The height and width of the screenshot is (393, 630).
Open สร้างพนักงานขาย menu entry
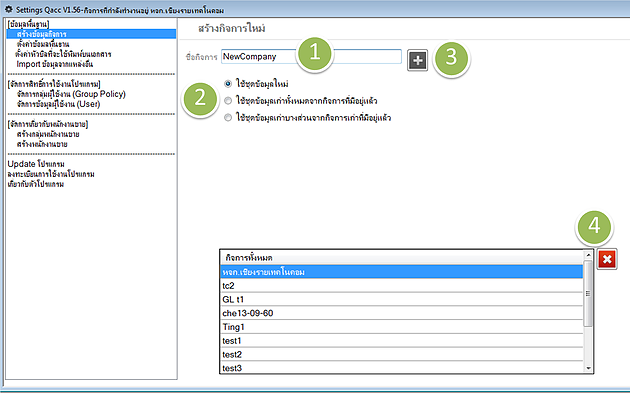(x=42, y=144)
